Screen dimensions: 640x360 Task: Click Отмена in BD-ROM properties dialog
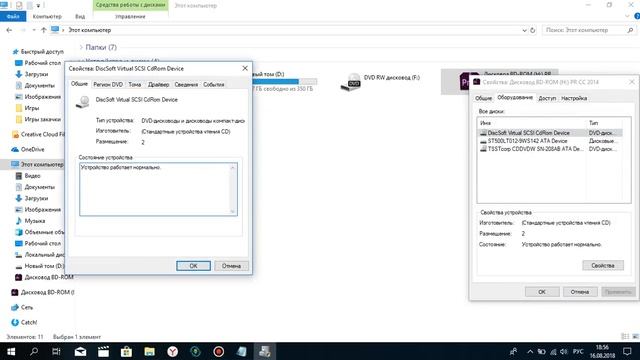click(580, 292)
